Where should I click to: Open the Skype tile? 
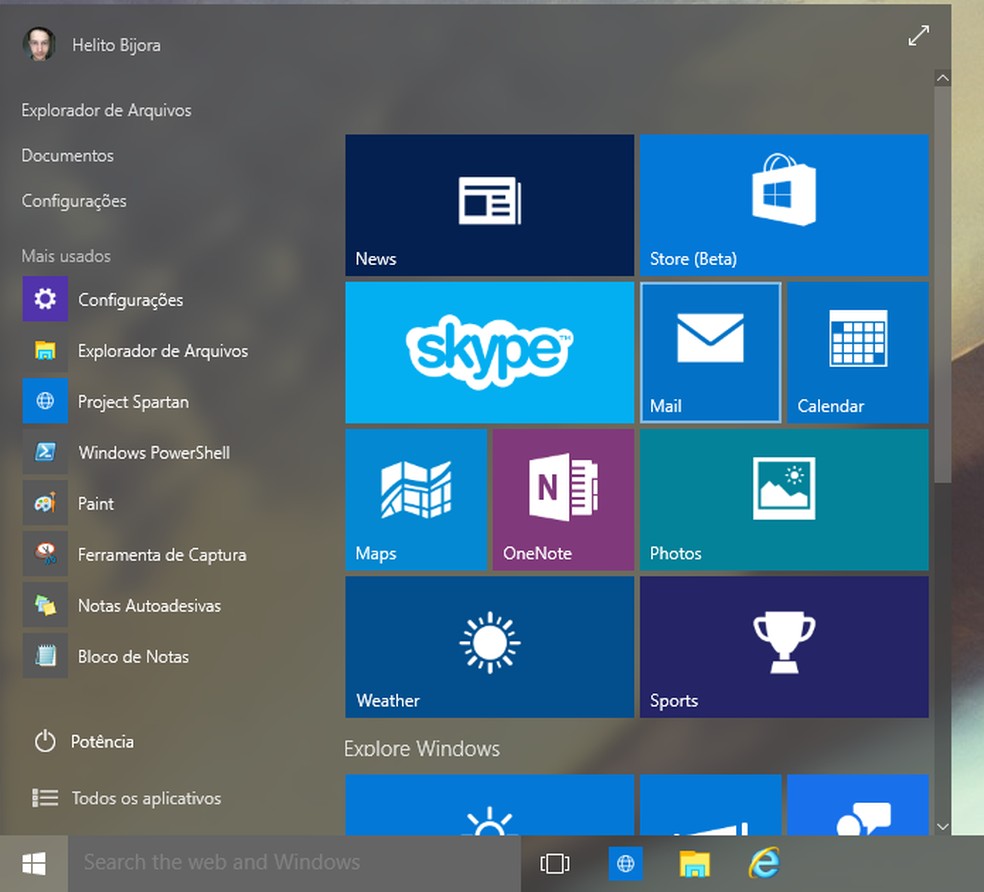489,351
